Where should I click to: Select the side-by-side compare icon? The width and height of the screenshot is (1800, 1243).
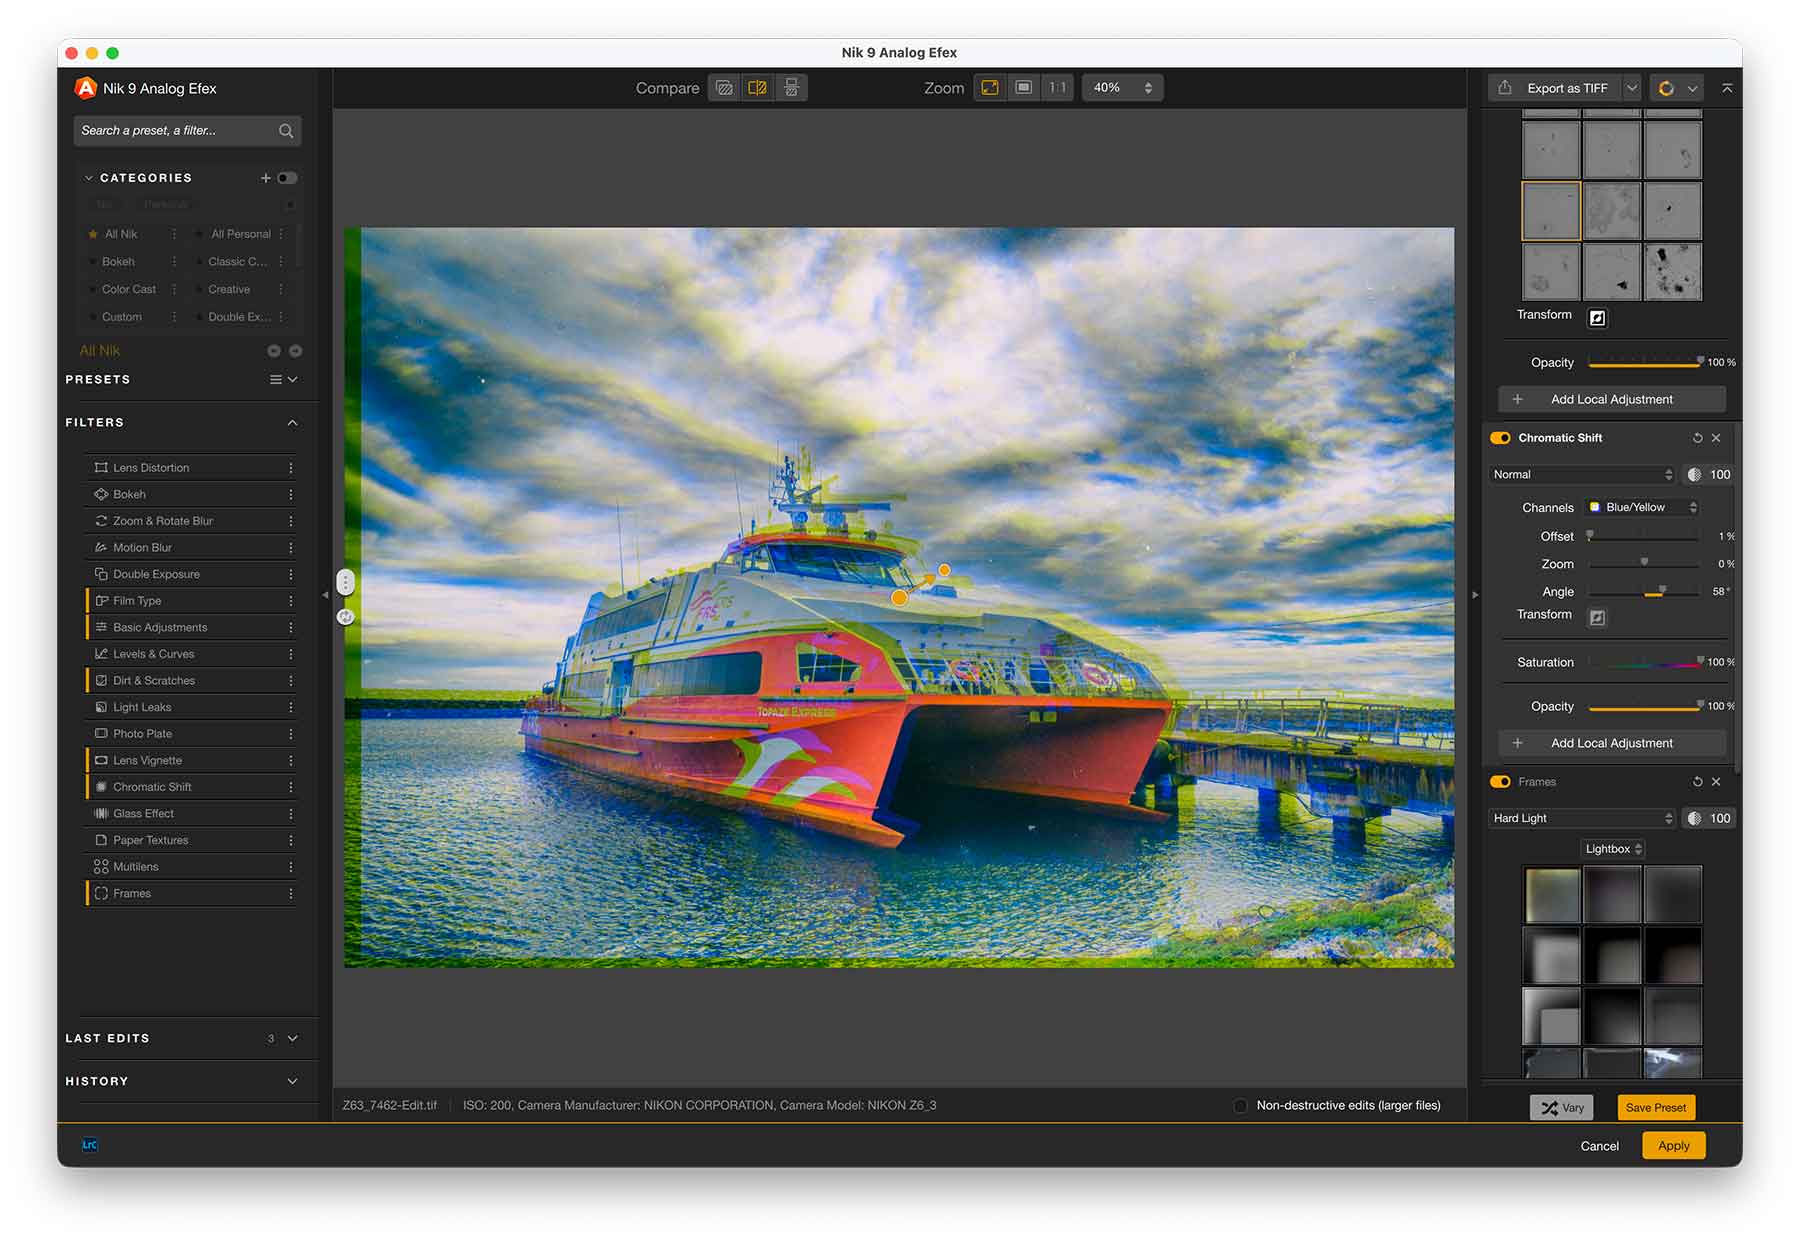pos(791,88)
